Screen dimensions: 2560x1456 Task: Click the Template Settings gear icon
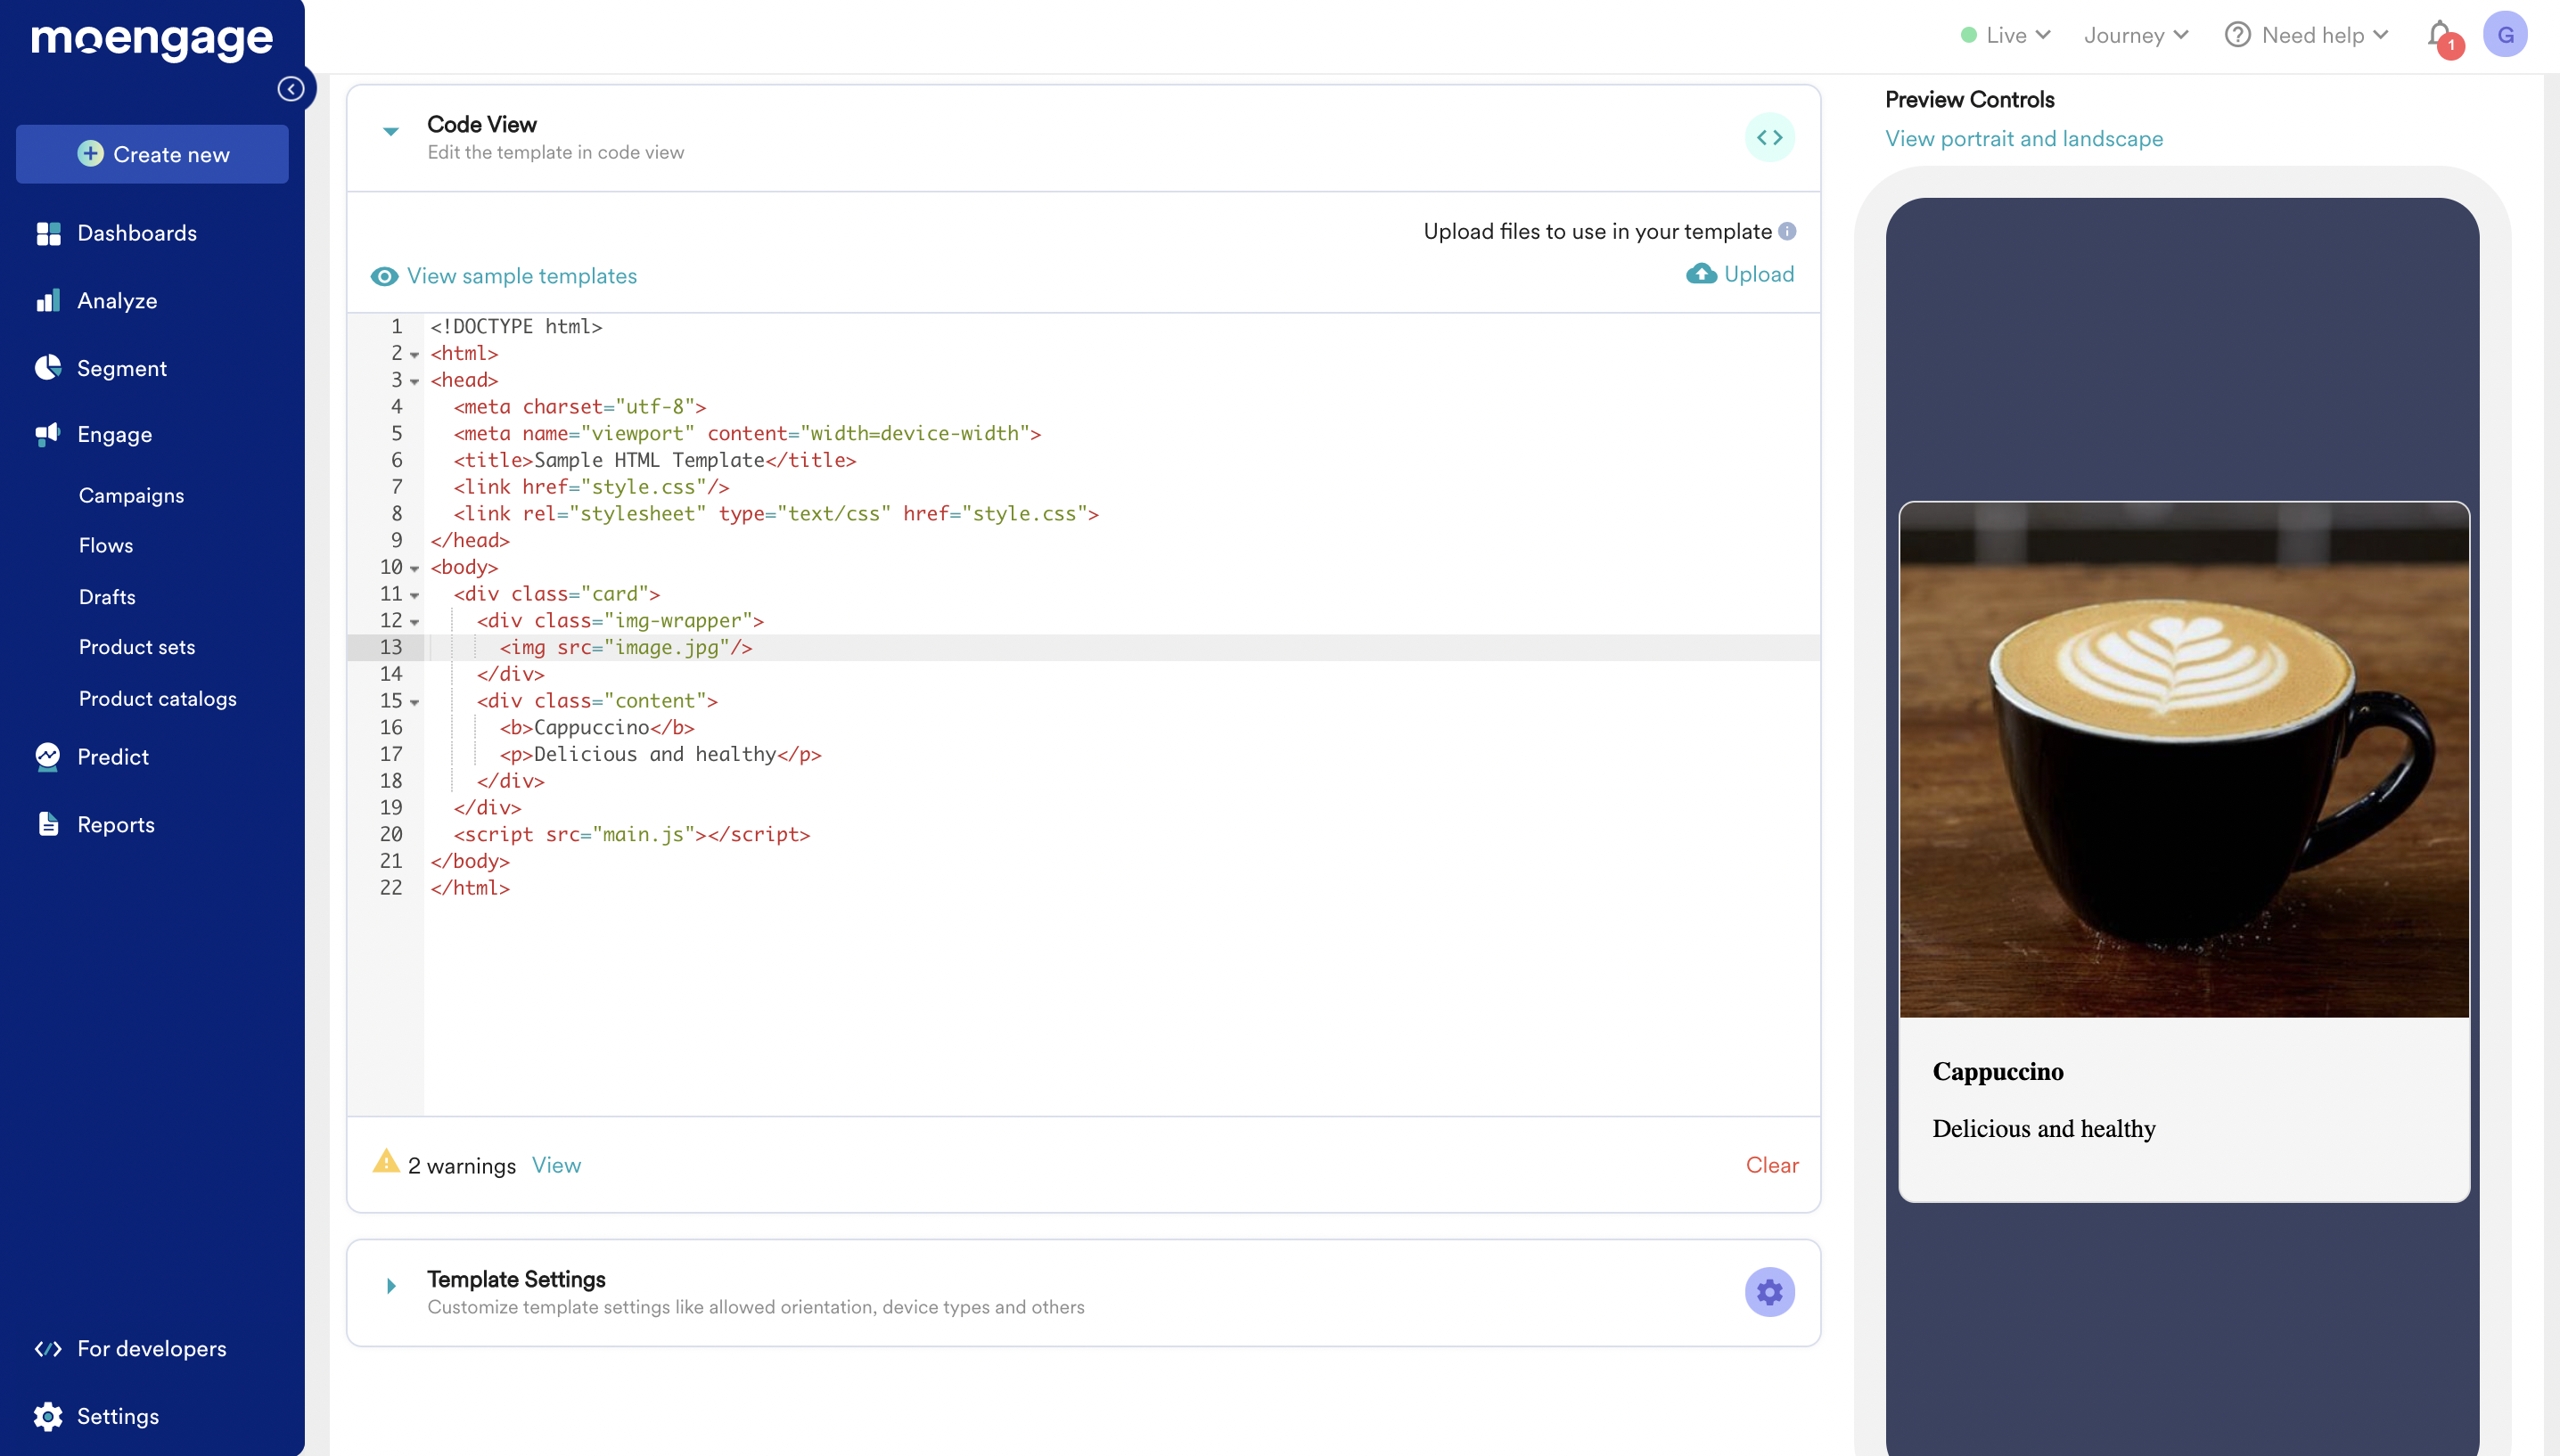click(1769, 1292)
